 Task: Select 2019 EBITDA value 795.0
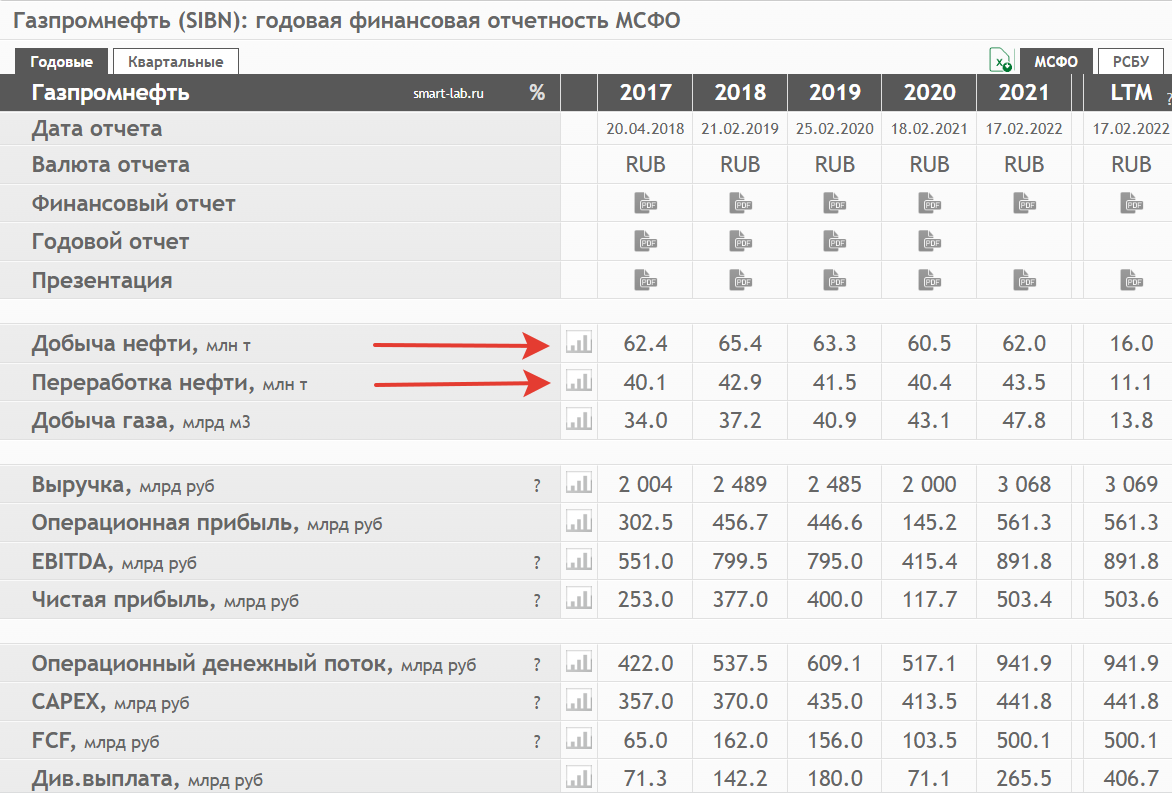(835, 561)
